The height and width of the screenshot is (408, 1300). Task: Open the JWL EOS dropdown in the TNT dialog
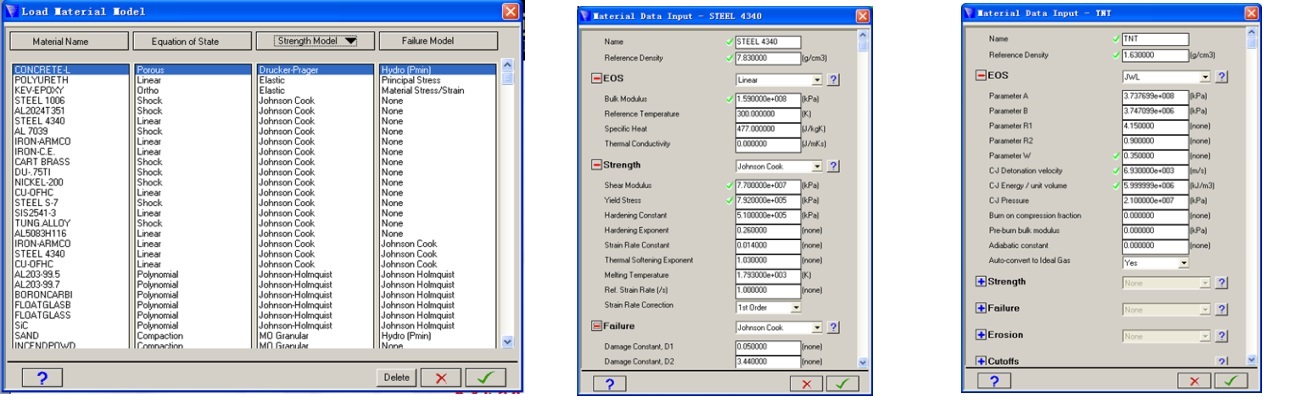click(x=1167, y=76)
